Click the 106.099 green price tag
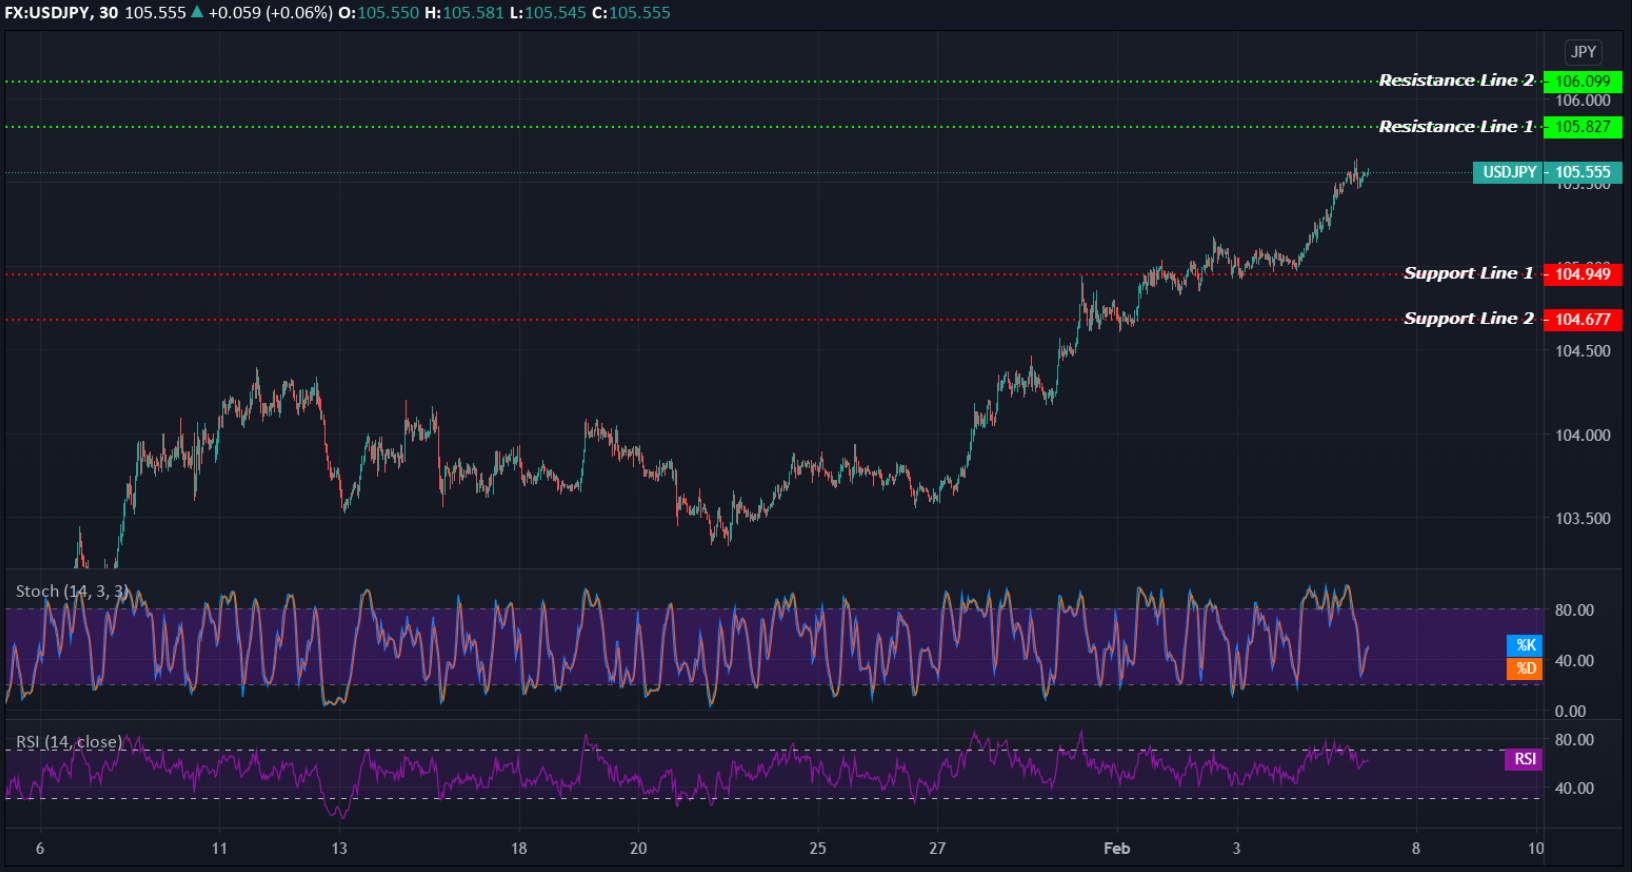The height and width of the screenshot is (872, 1632). (x=1582, y=81)
